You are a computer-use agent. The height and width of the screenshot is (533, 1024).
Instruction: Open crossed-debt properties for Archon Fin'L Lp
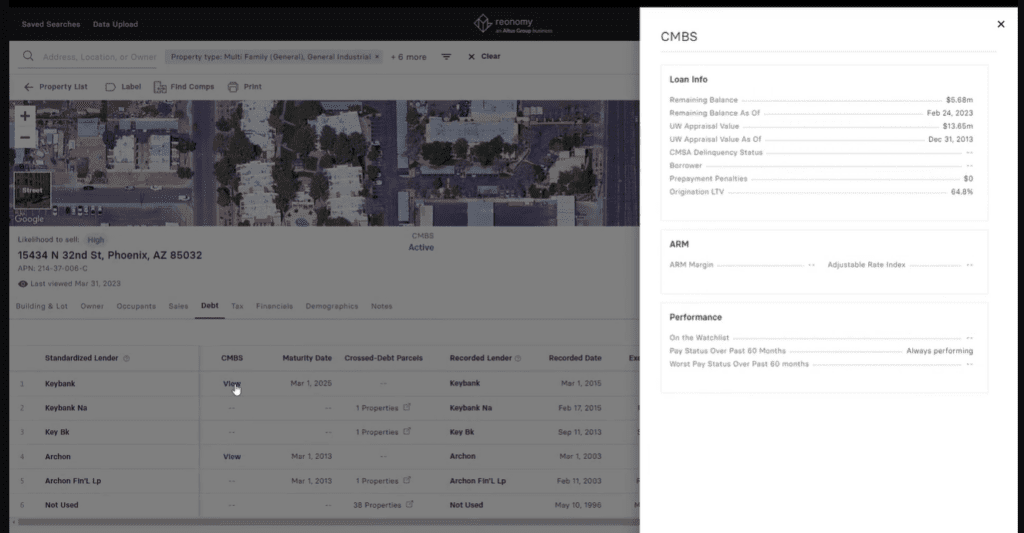point(383,481)
